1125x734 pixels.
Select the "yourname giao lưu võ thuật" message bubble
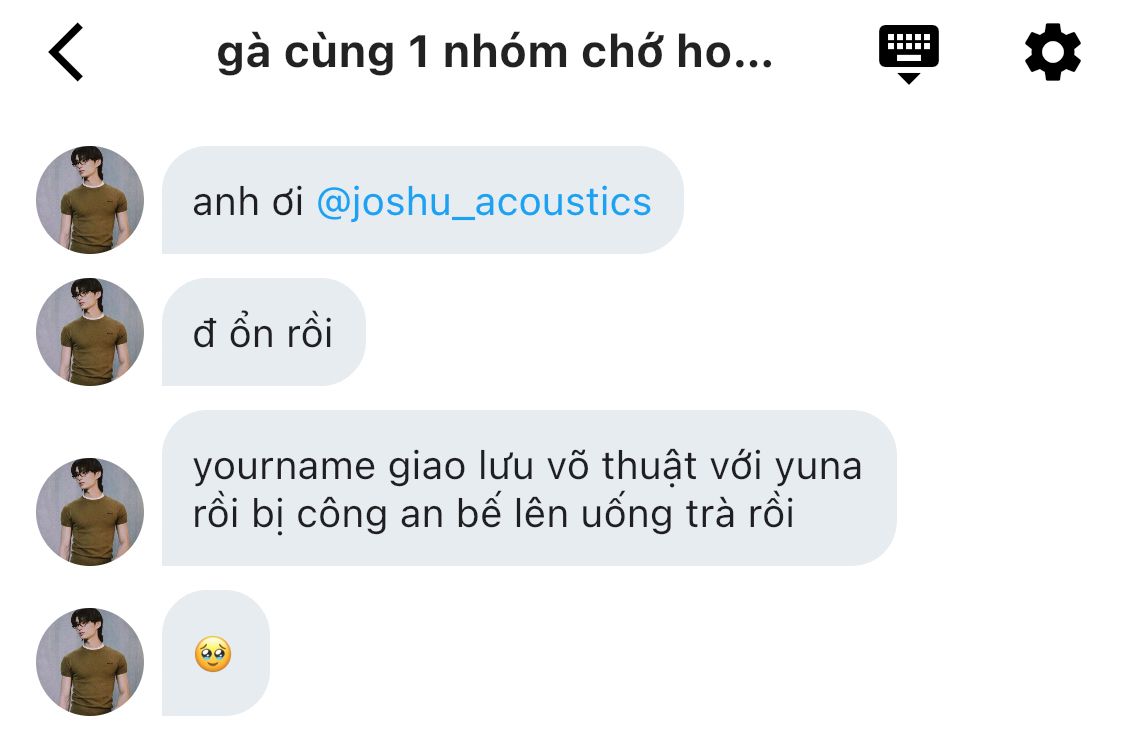(x=529, y=488)
